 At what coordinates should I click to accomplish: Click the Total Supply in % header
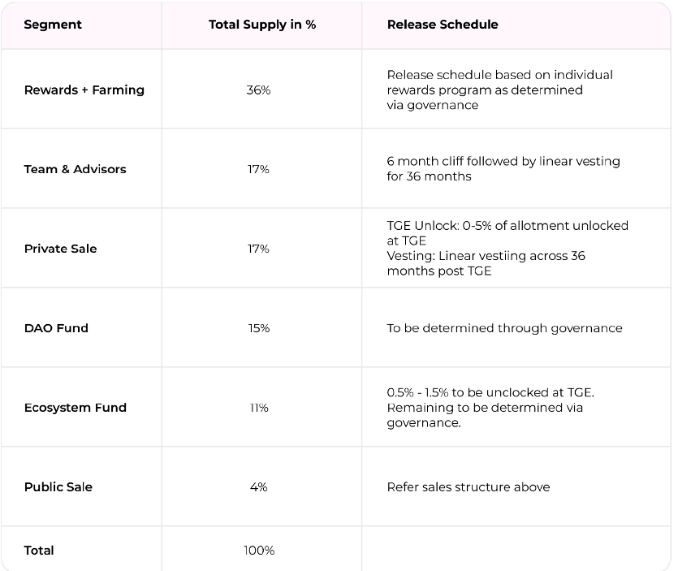tap(262, 25)
